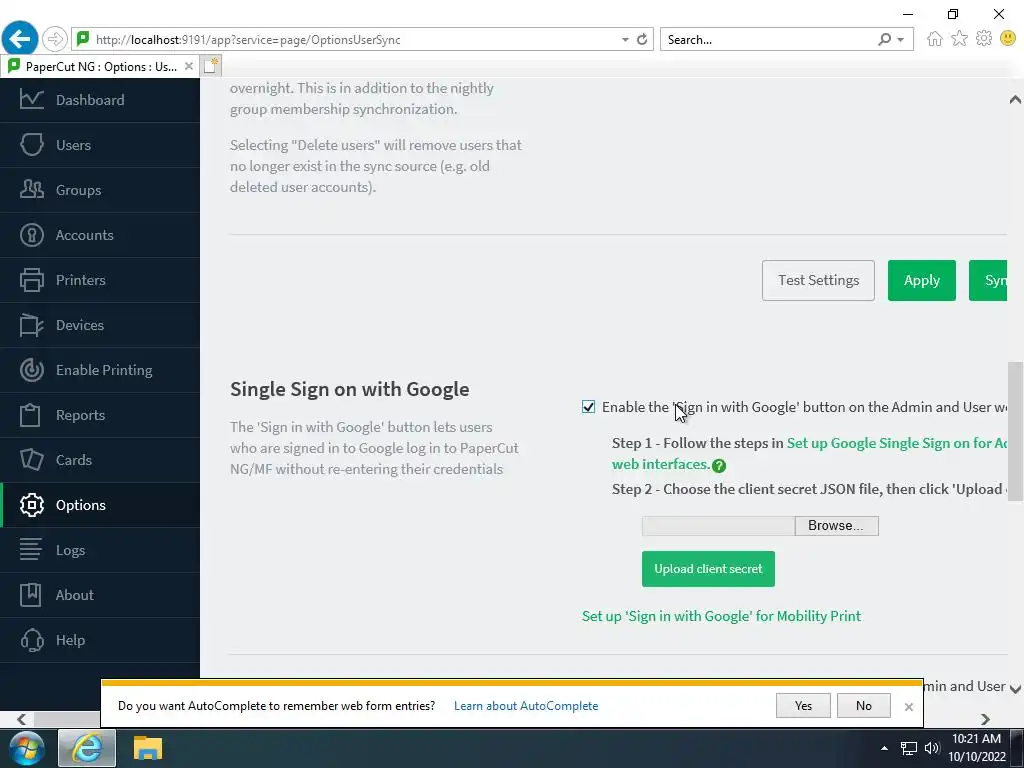Click the Users icon in sidebar
The height and width of the screenshot is (768, 1024).
point(31,145)
